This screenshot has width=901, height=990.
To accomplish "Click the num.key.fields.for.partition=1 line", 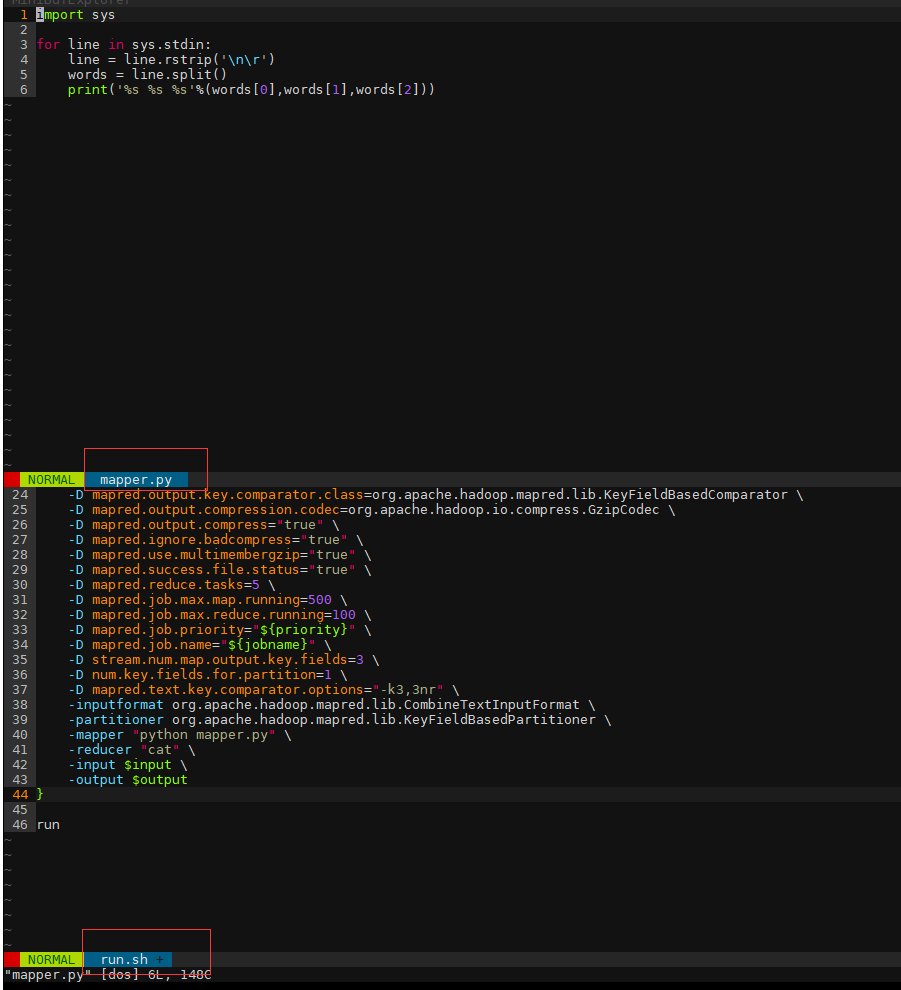I will pos(208,675).
